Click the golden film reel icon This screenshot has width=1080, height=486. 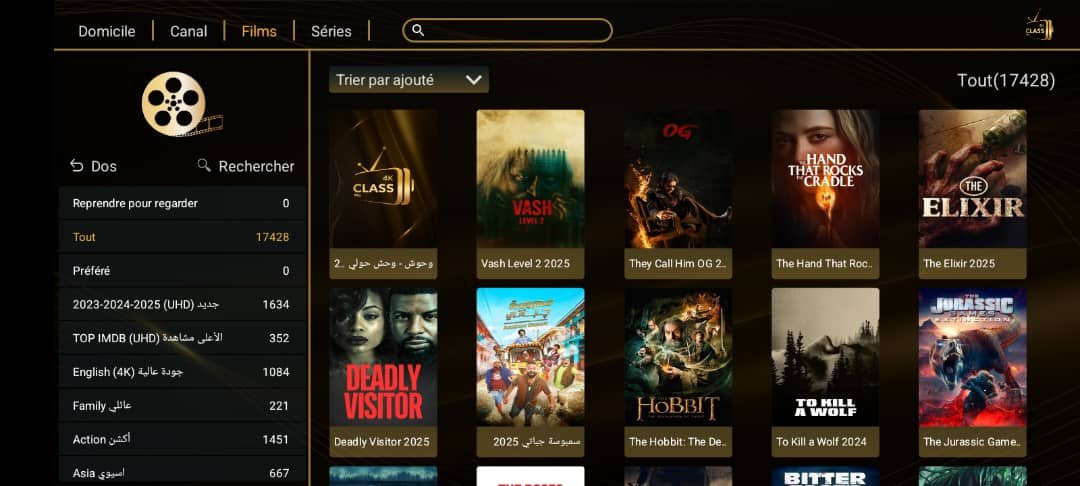[x=180, y=104]
